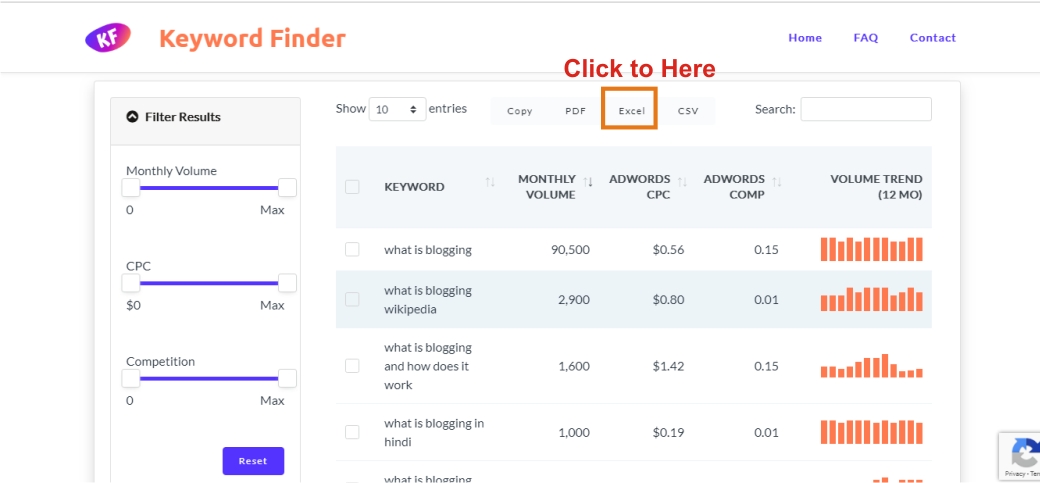Check the select-all header checkbox
Viewport: 1040px width, 483px height.
tap(352, 187)
